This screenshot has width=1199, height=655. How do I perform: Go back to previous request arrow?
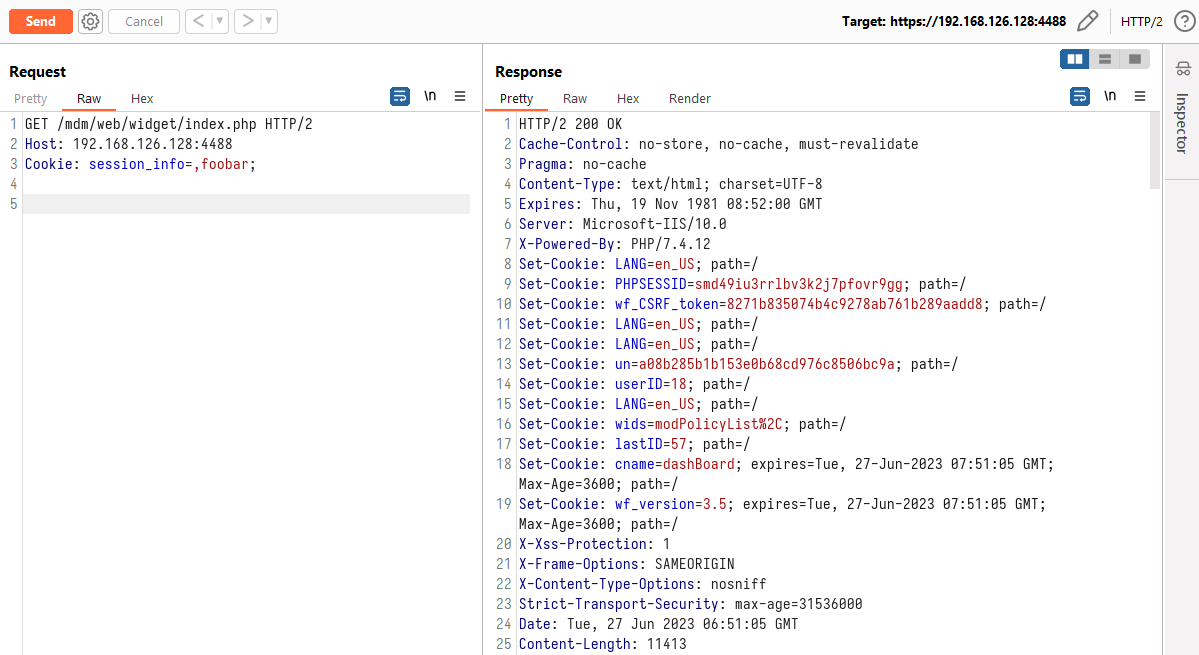(197, 21)
